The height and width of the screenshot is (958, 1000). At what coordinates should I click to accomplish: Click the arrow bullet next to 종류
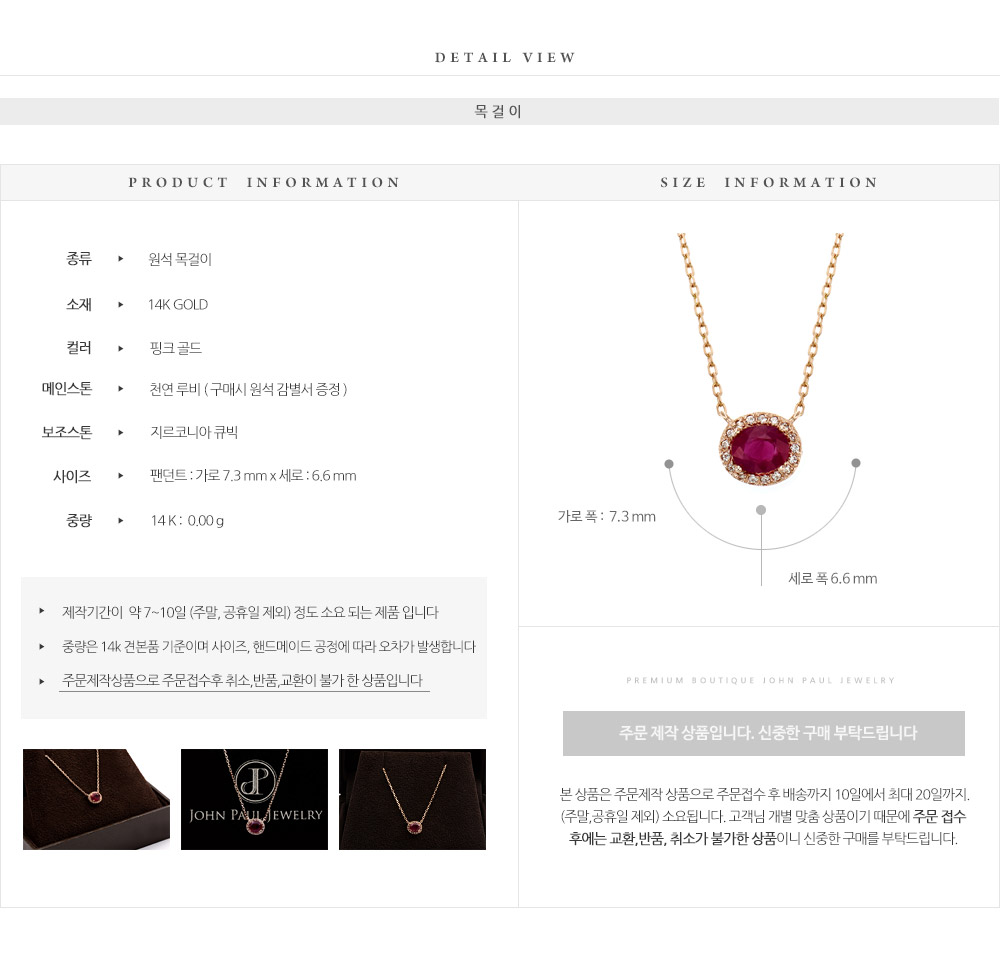click(121, 258)
